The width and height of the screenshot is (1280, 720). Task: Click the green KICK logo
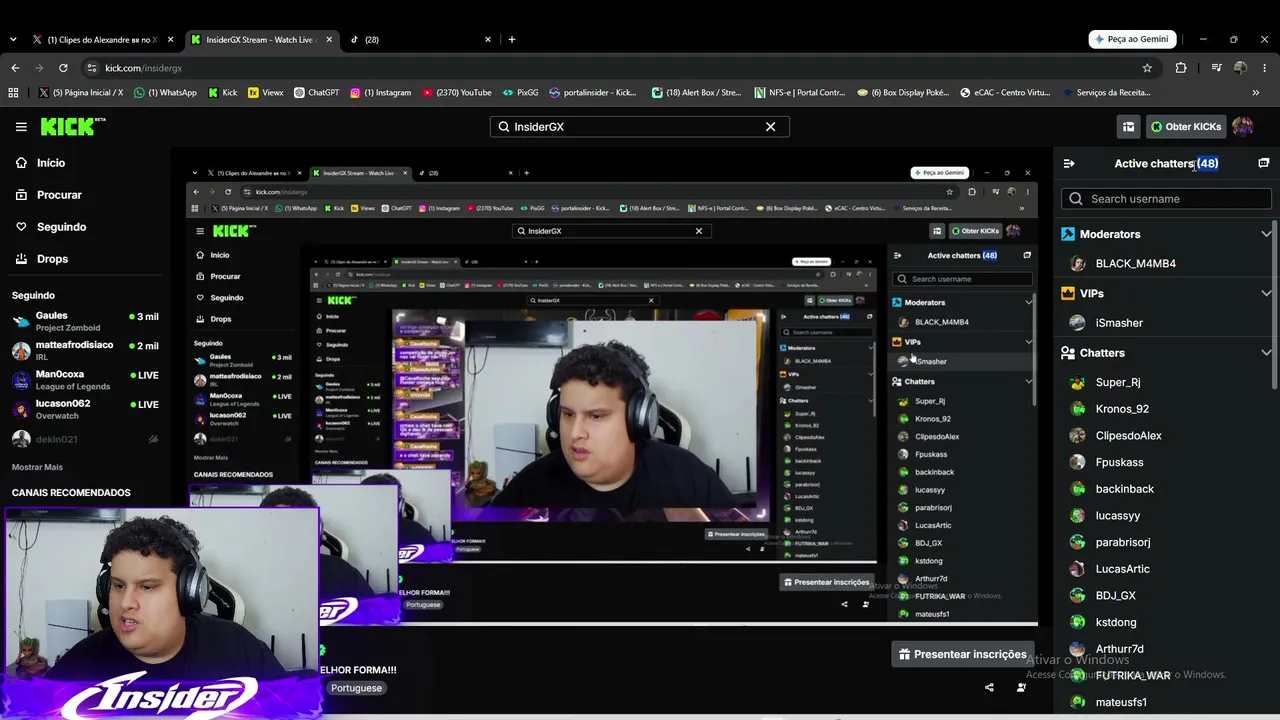point(73,126)
